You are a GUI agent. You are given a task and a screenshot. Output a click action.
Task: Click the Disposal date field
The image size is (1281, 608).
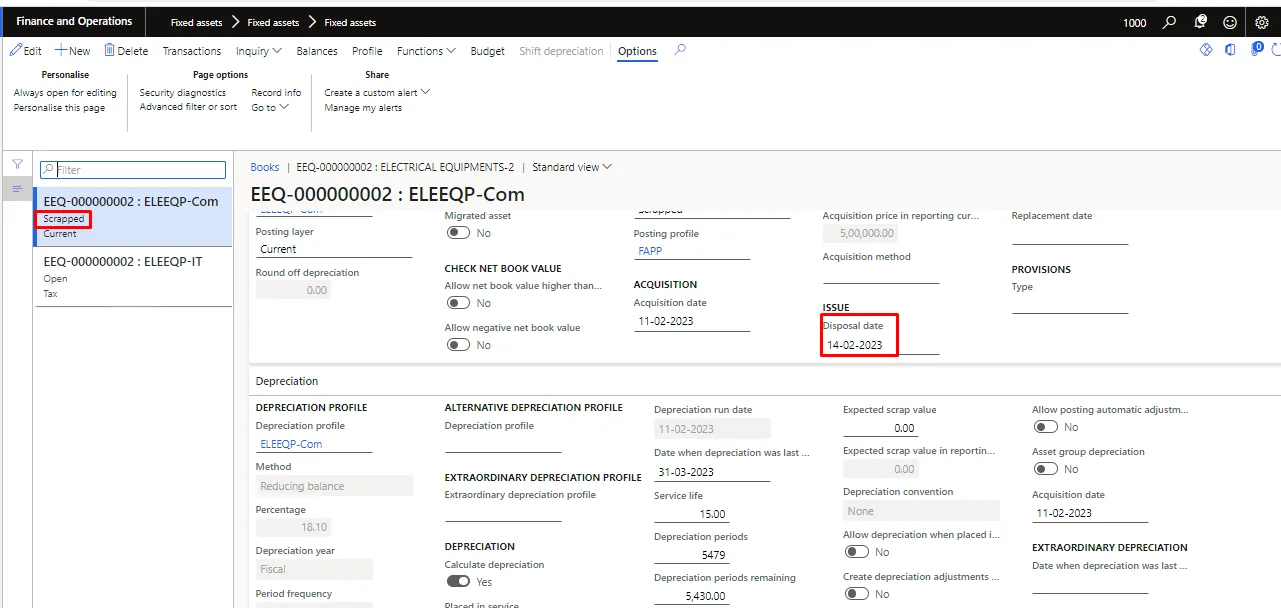click(880, 345)
